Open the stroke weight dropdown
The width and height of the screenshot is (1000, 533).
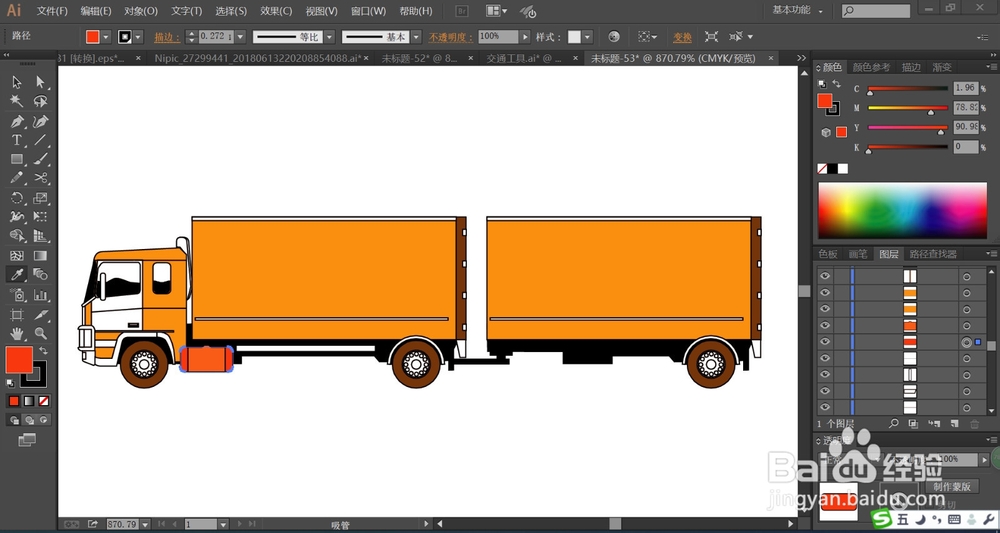tap(240, 37)
